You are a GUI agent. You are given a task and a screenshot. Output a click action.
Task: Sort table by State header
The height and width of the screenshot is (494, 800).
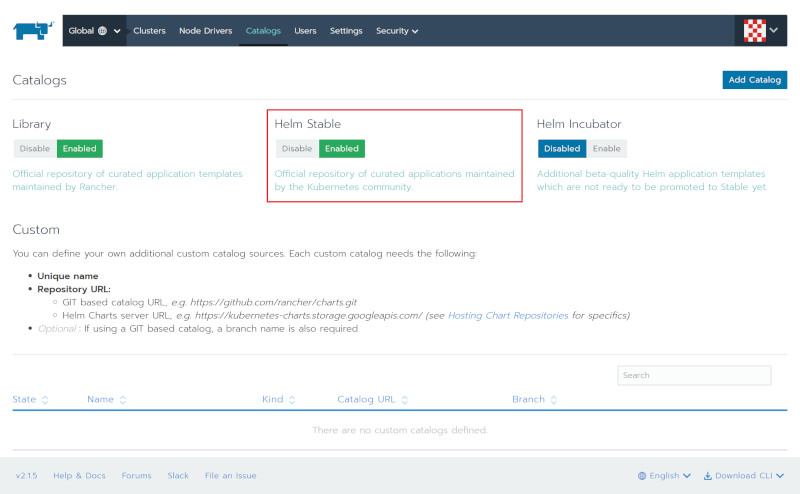coord(24,399)
